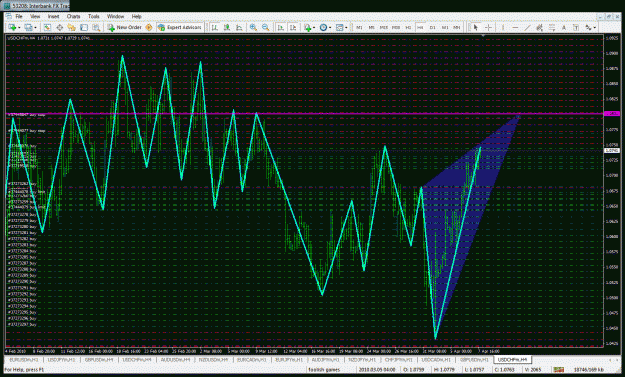625x377 pixels.
Task: Expand the Indicators dropdown arrow
Action: tap(314, 27)
